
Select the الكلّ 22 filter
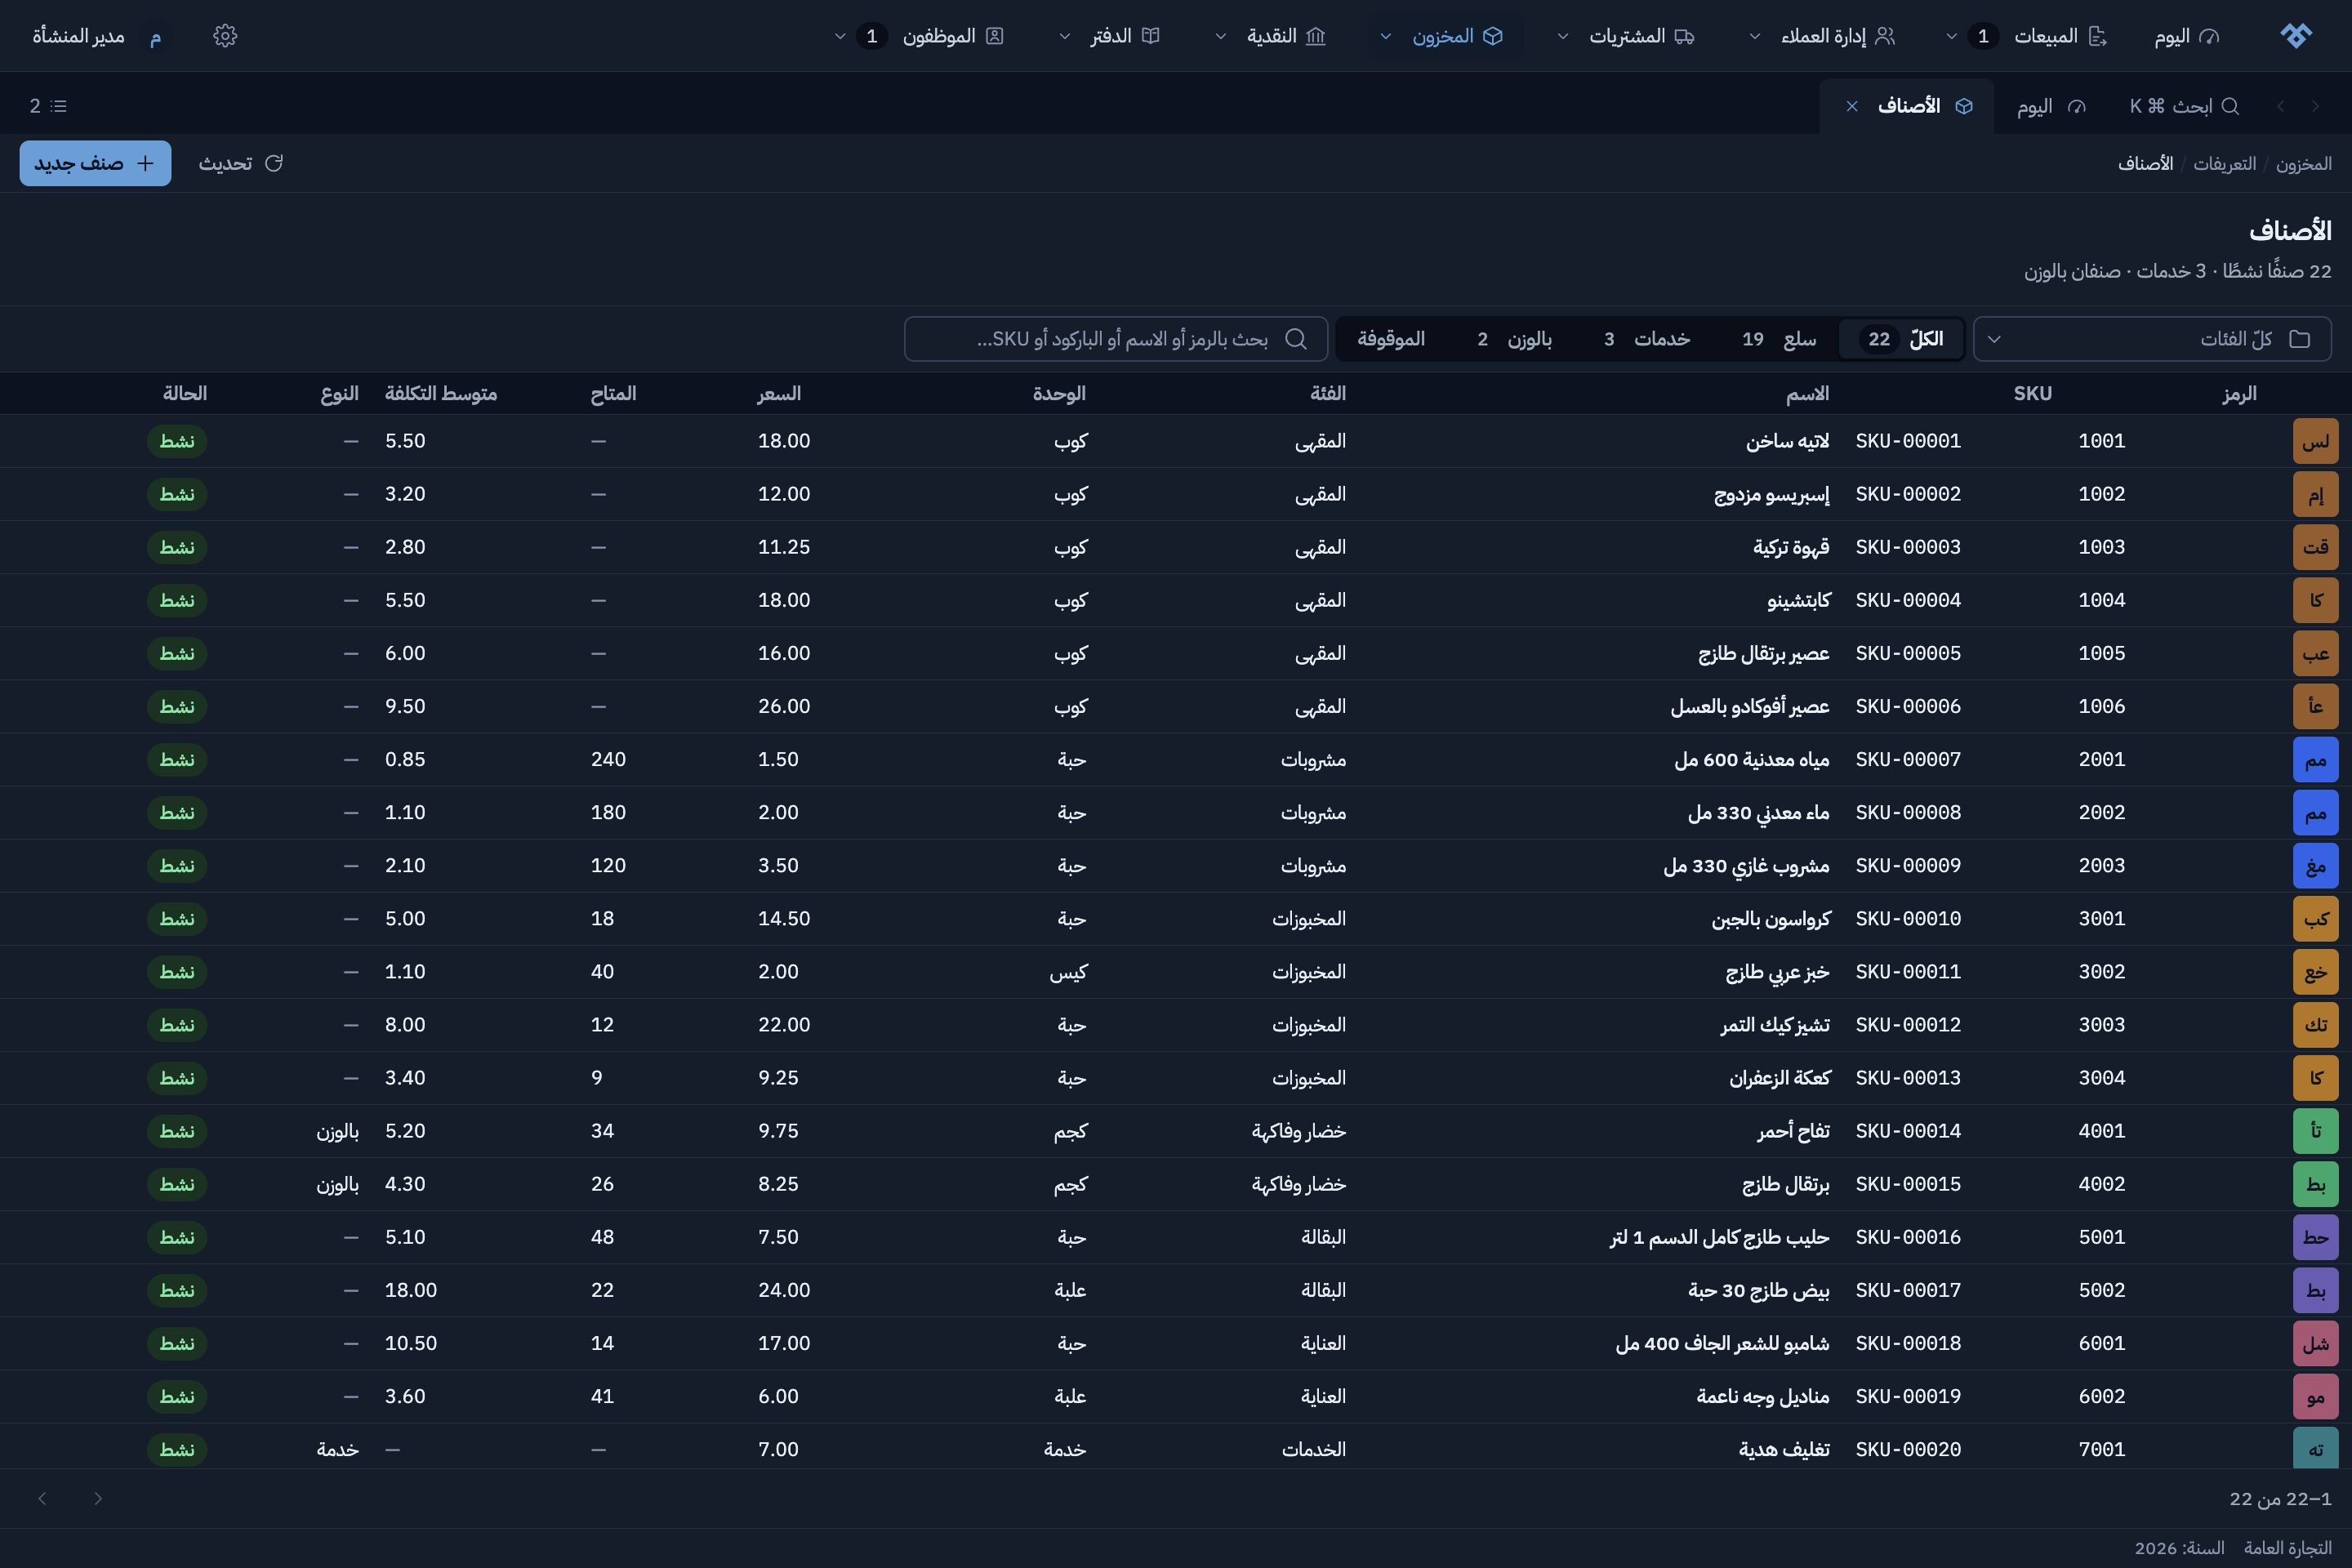[1902, 339]
